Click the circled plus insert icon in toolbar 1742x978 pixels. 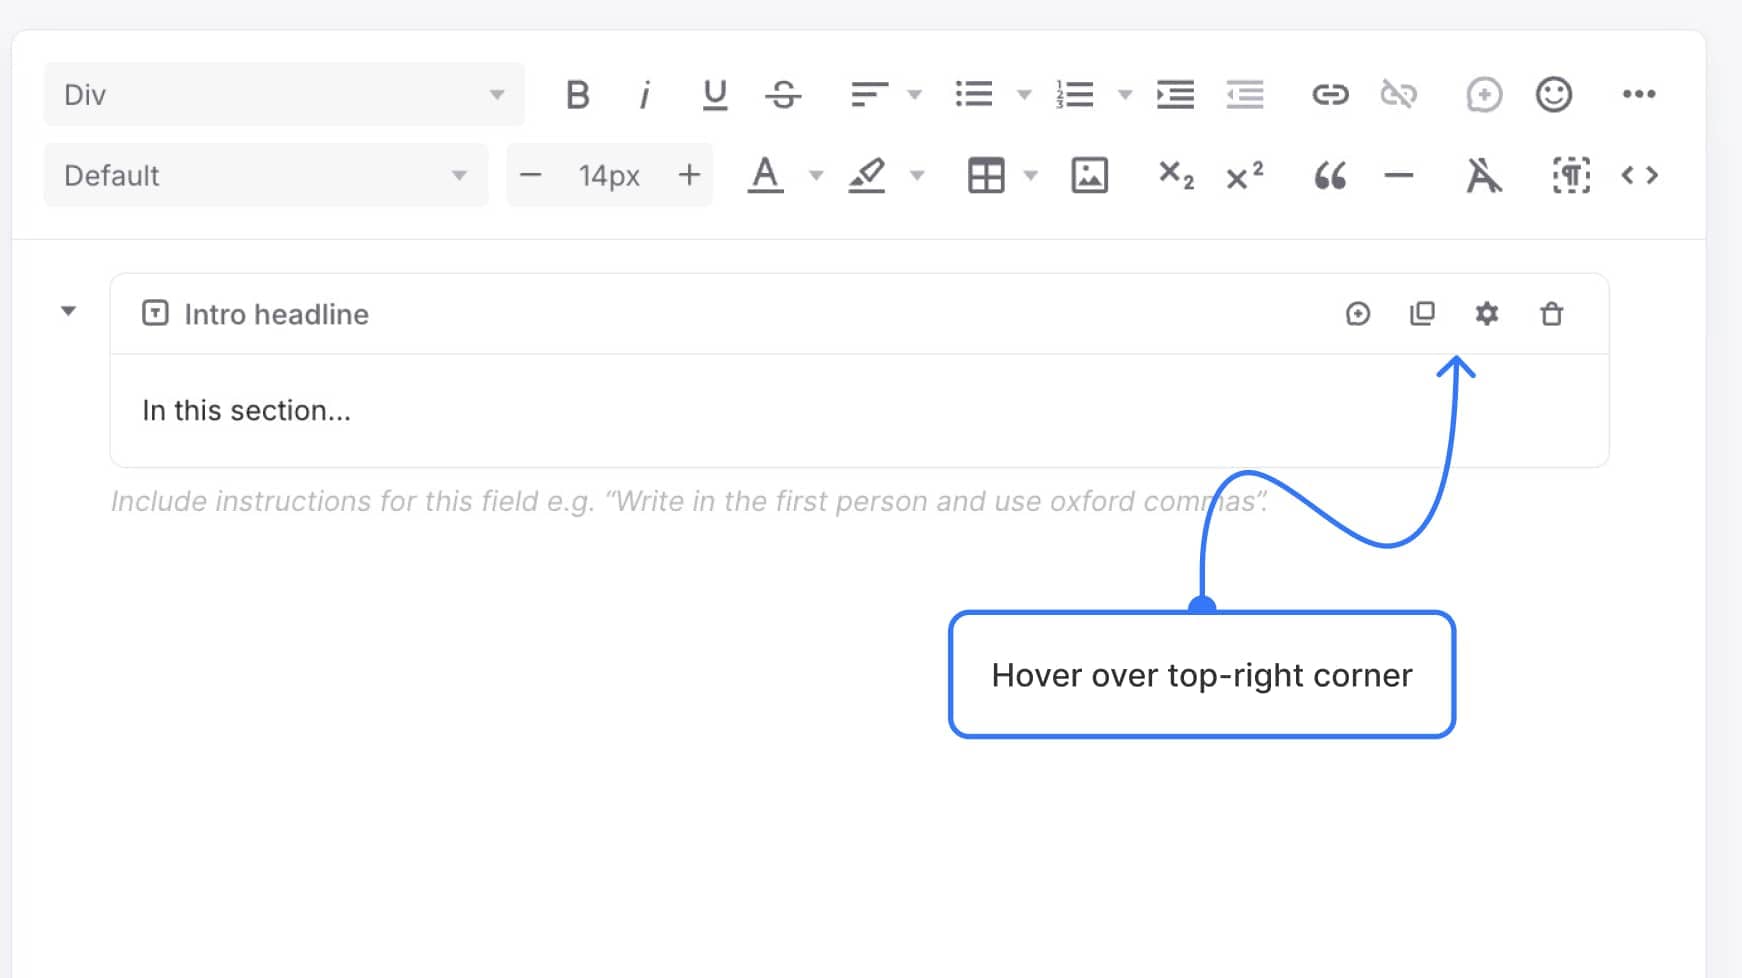coord(1484,95)
